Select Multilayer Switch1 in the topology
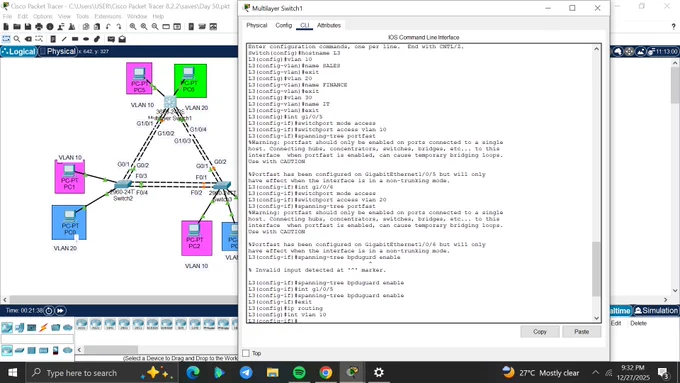This screenshot has width=680, height=383. [170, 102]
